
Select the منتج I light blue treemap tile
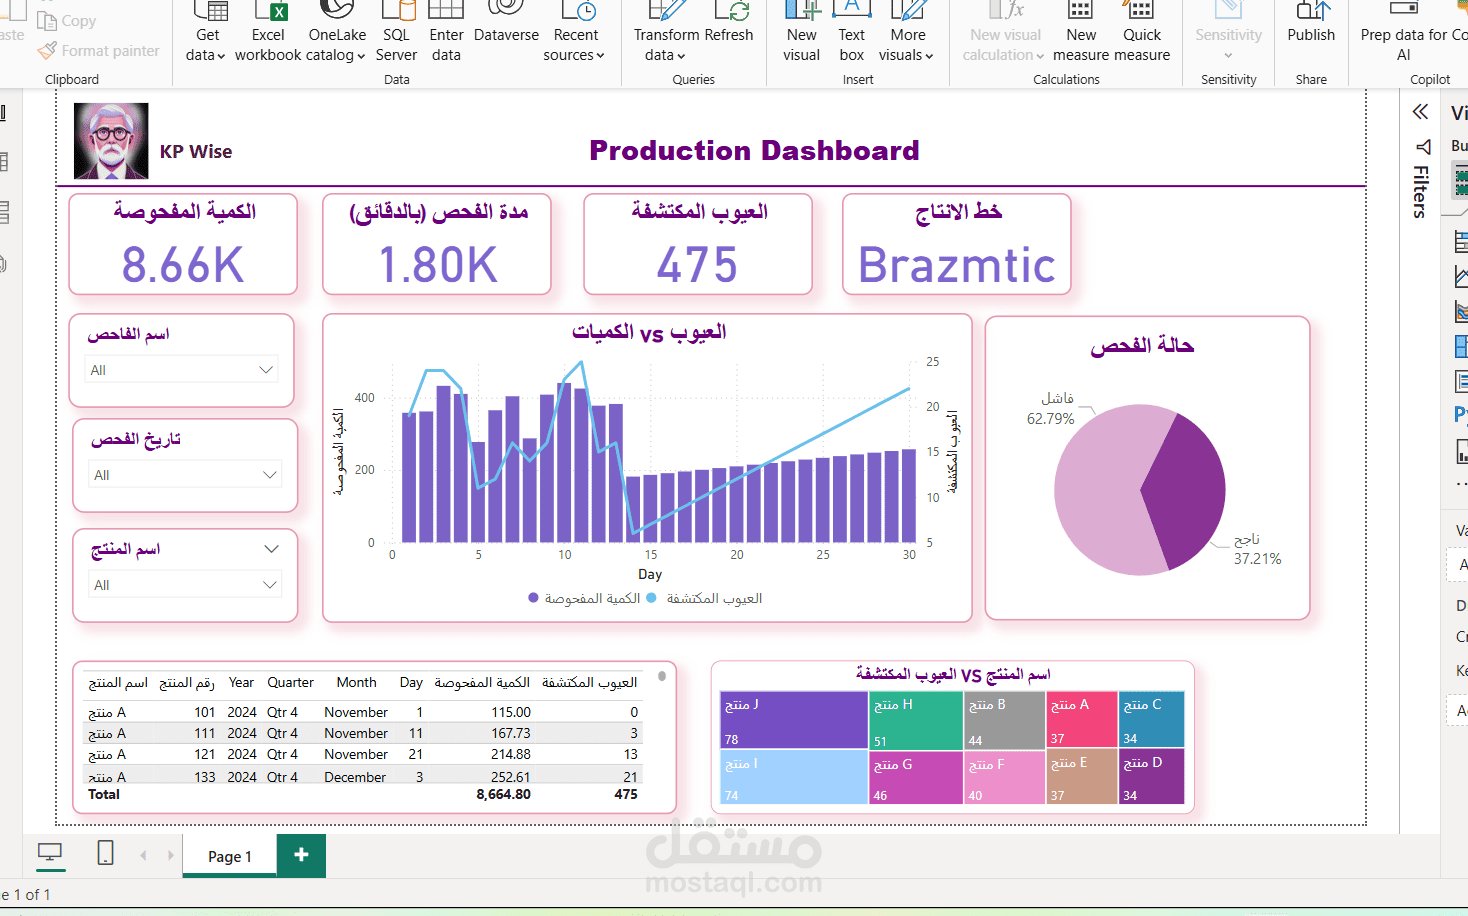pyautogui.click(x=793, y=777)
